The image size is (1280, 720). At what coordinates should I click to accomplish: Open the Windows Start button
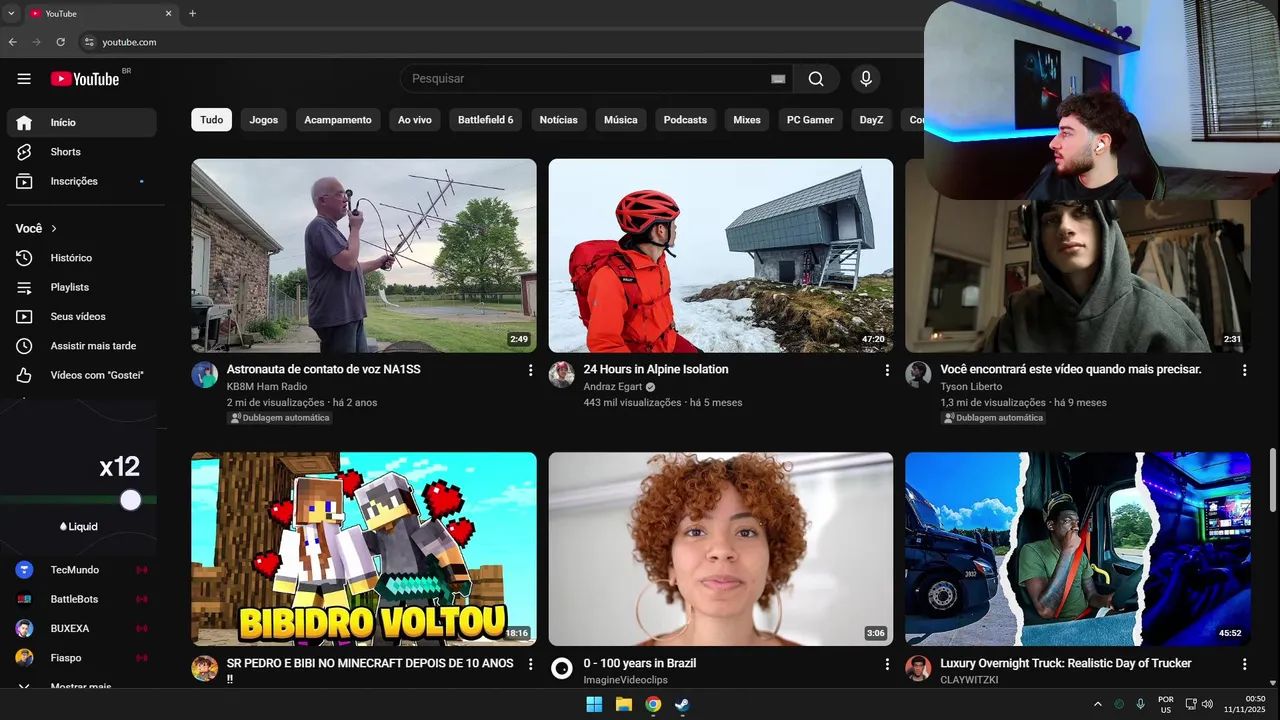pos(594,704)
